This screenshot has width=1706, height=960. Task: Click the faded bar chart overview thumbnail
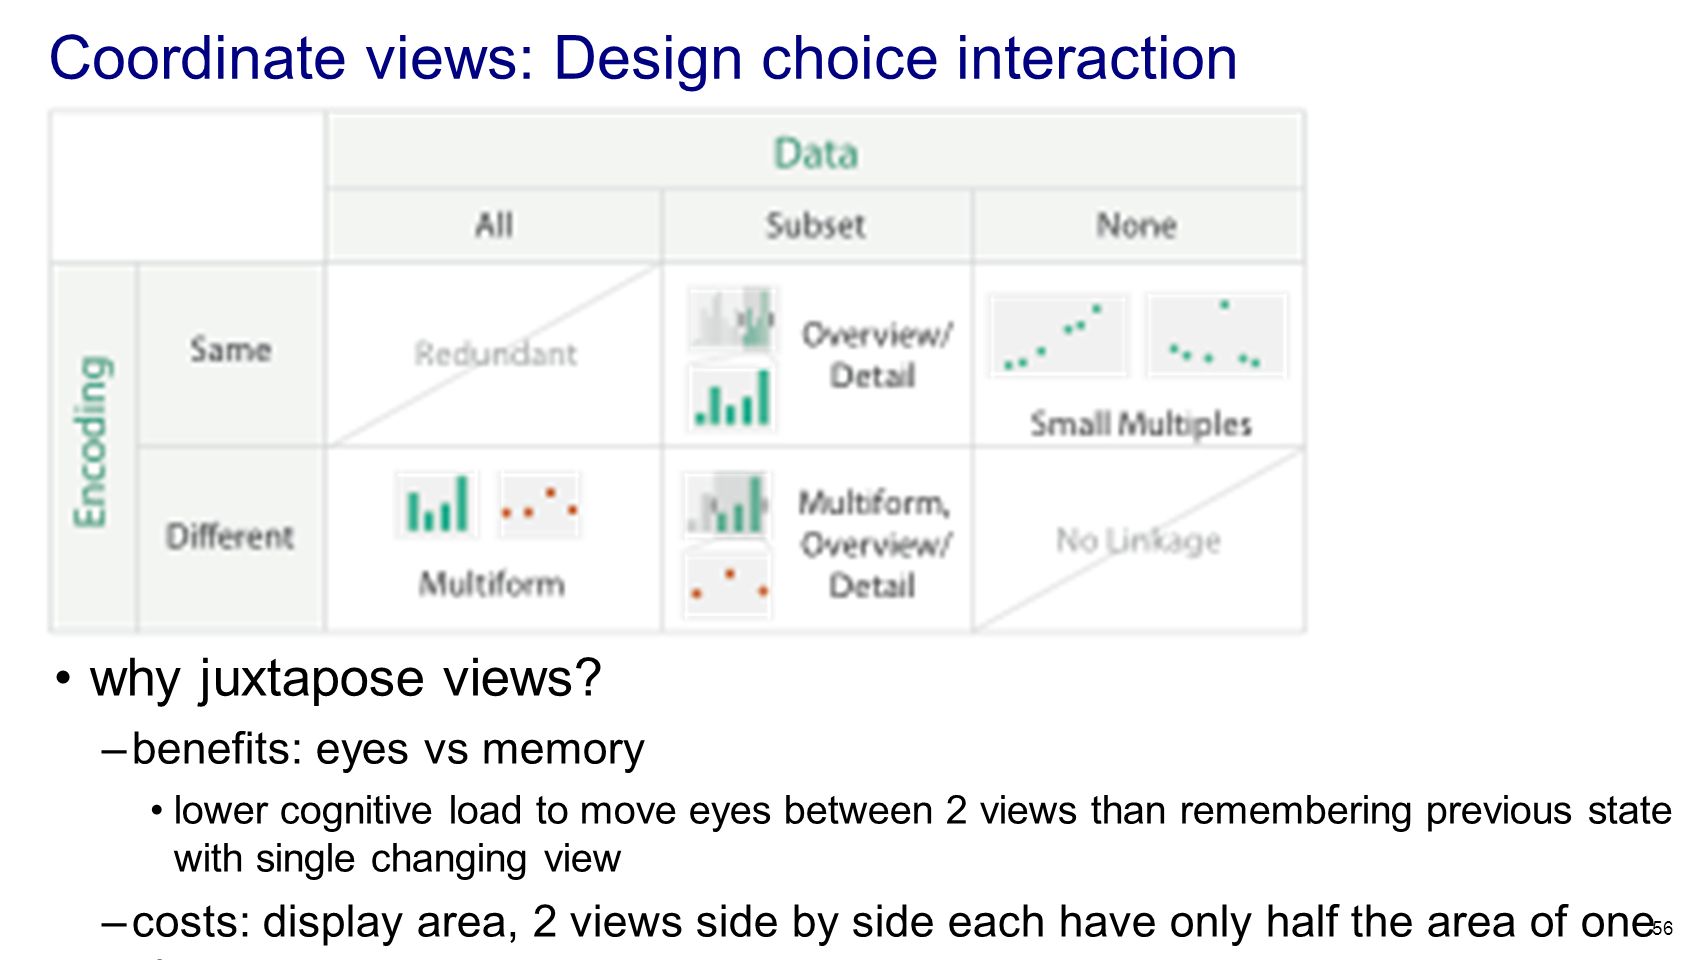pyautogui.click(x=732, y=318)
